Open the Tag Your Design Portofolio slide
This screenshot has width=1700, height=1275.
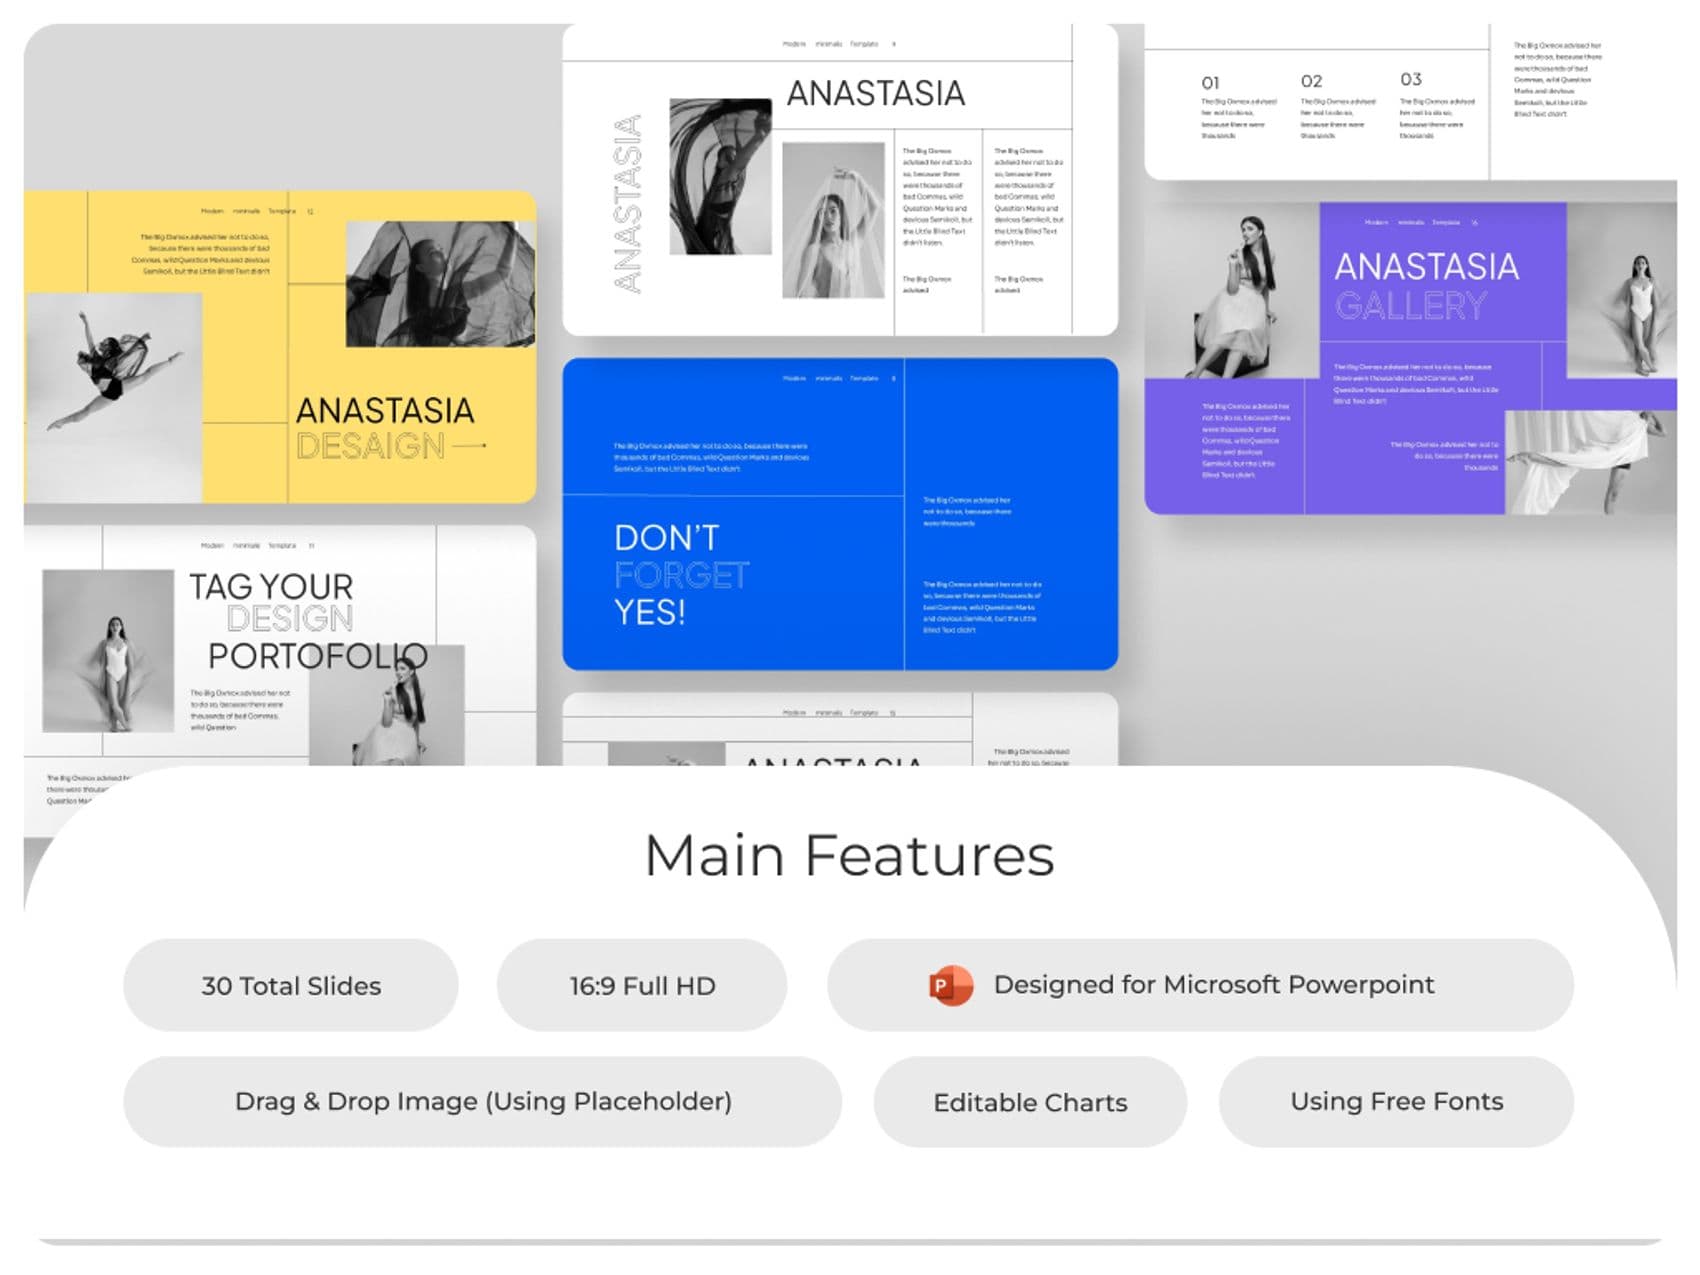(x=280, y=646)
